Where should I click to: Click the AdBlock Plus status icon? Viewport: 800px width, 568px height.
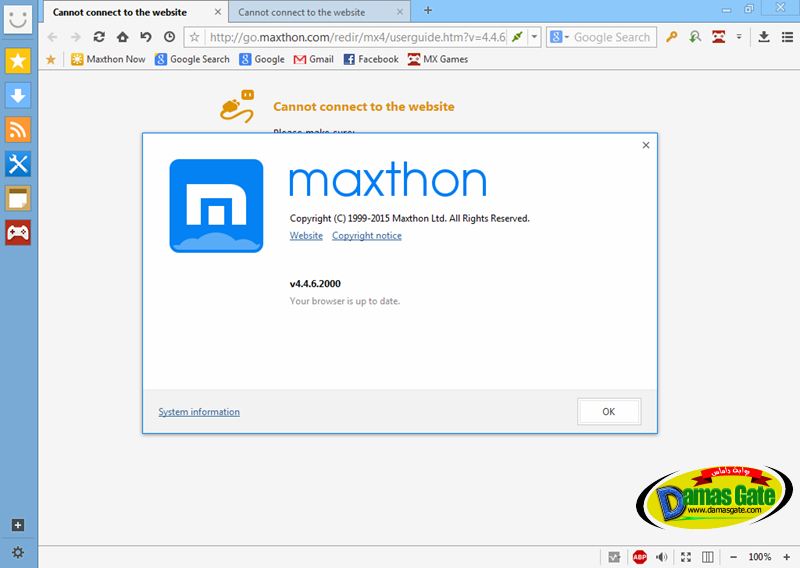(x=640, y=557)
